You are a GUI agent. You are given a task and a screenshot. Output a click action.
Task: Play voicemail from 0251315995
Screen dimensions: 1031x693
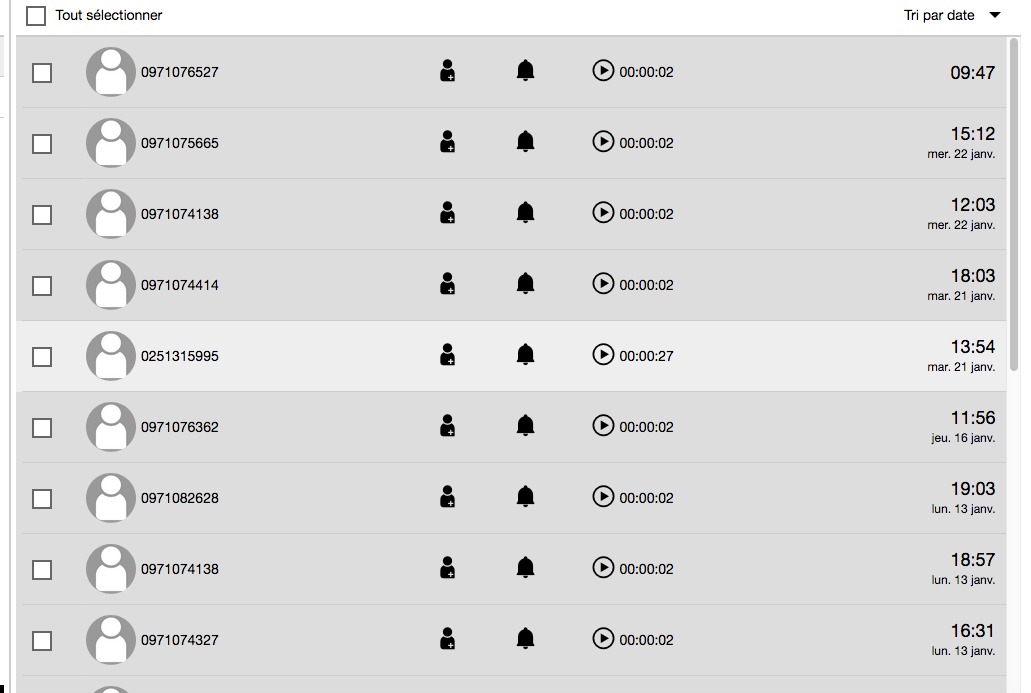pos(603,354)
